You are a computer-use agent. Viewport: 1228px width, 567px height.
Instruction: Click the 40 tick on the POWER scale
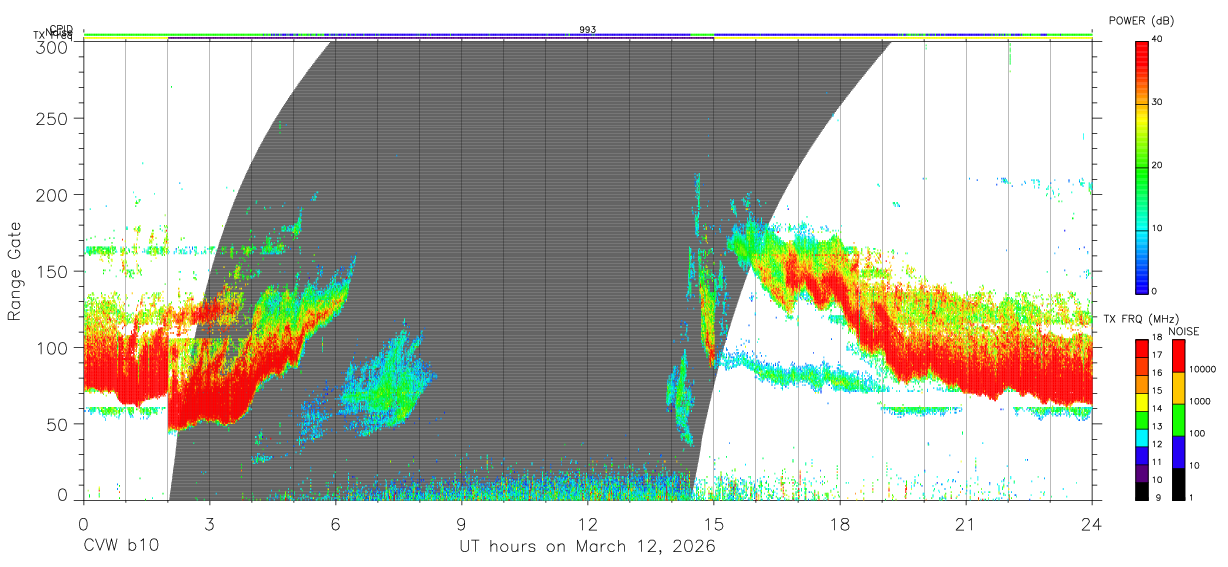(x=1158, y=39)
